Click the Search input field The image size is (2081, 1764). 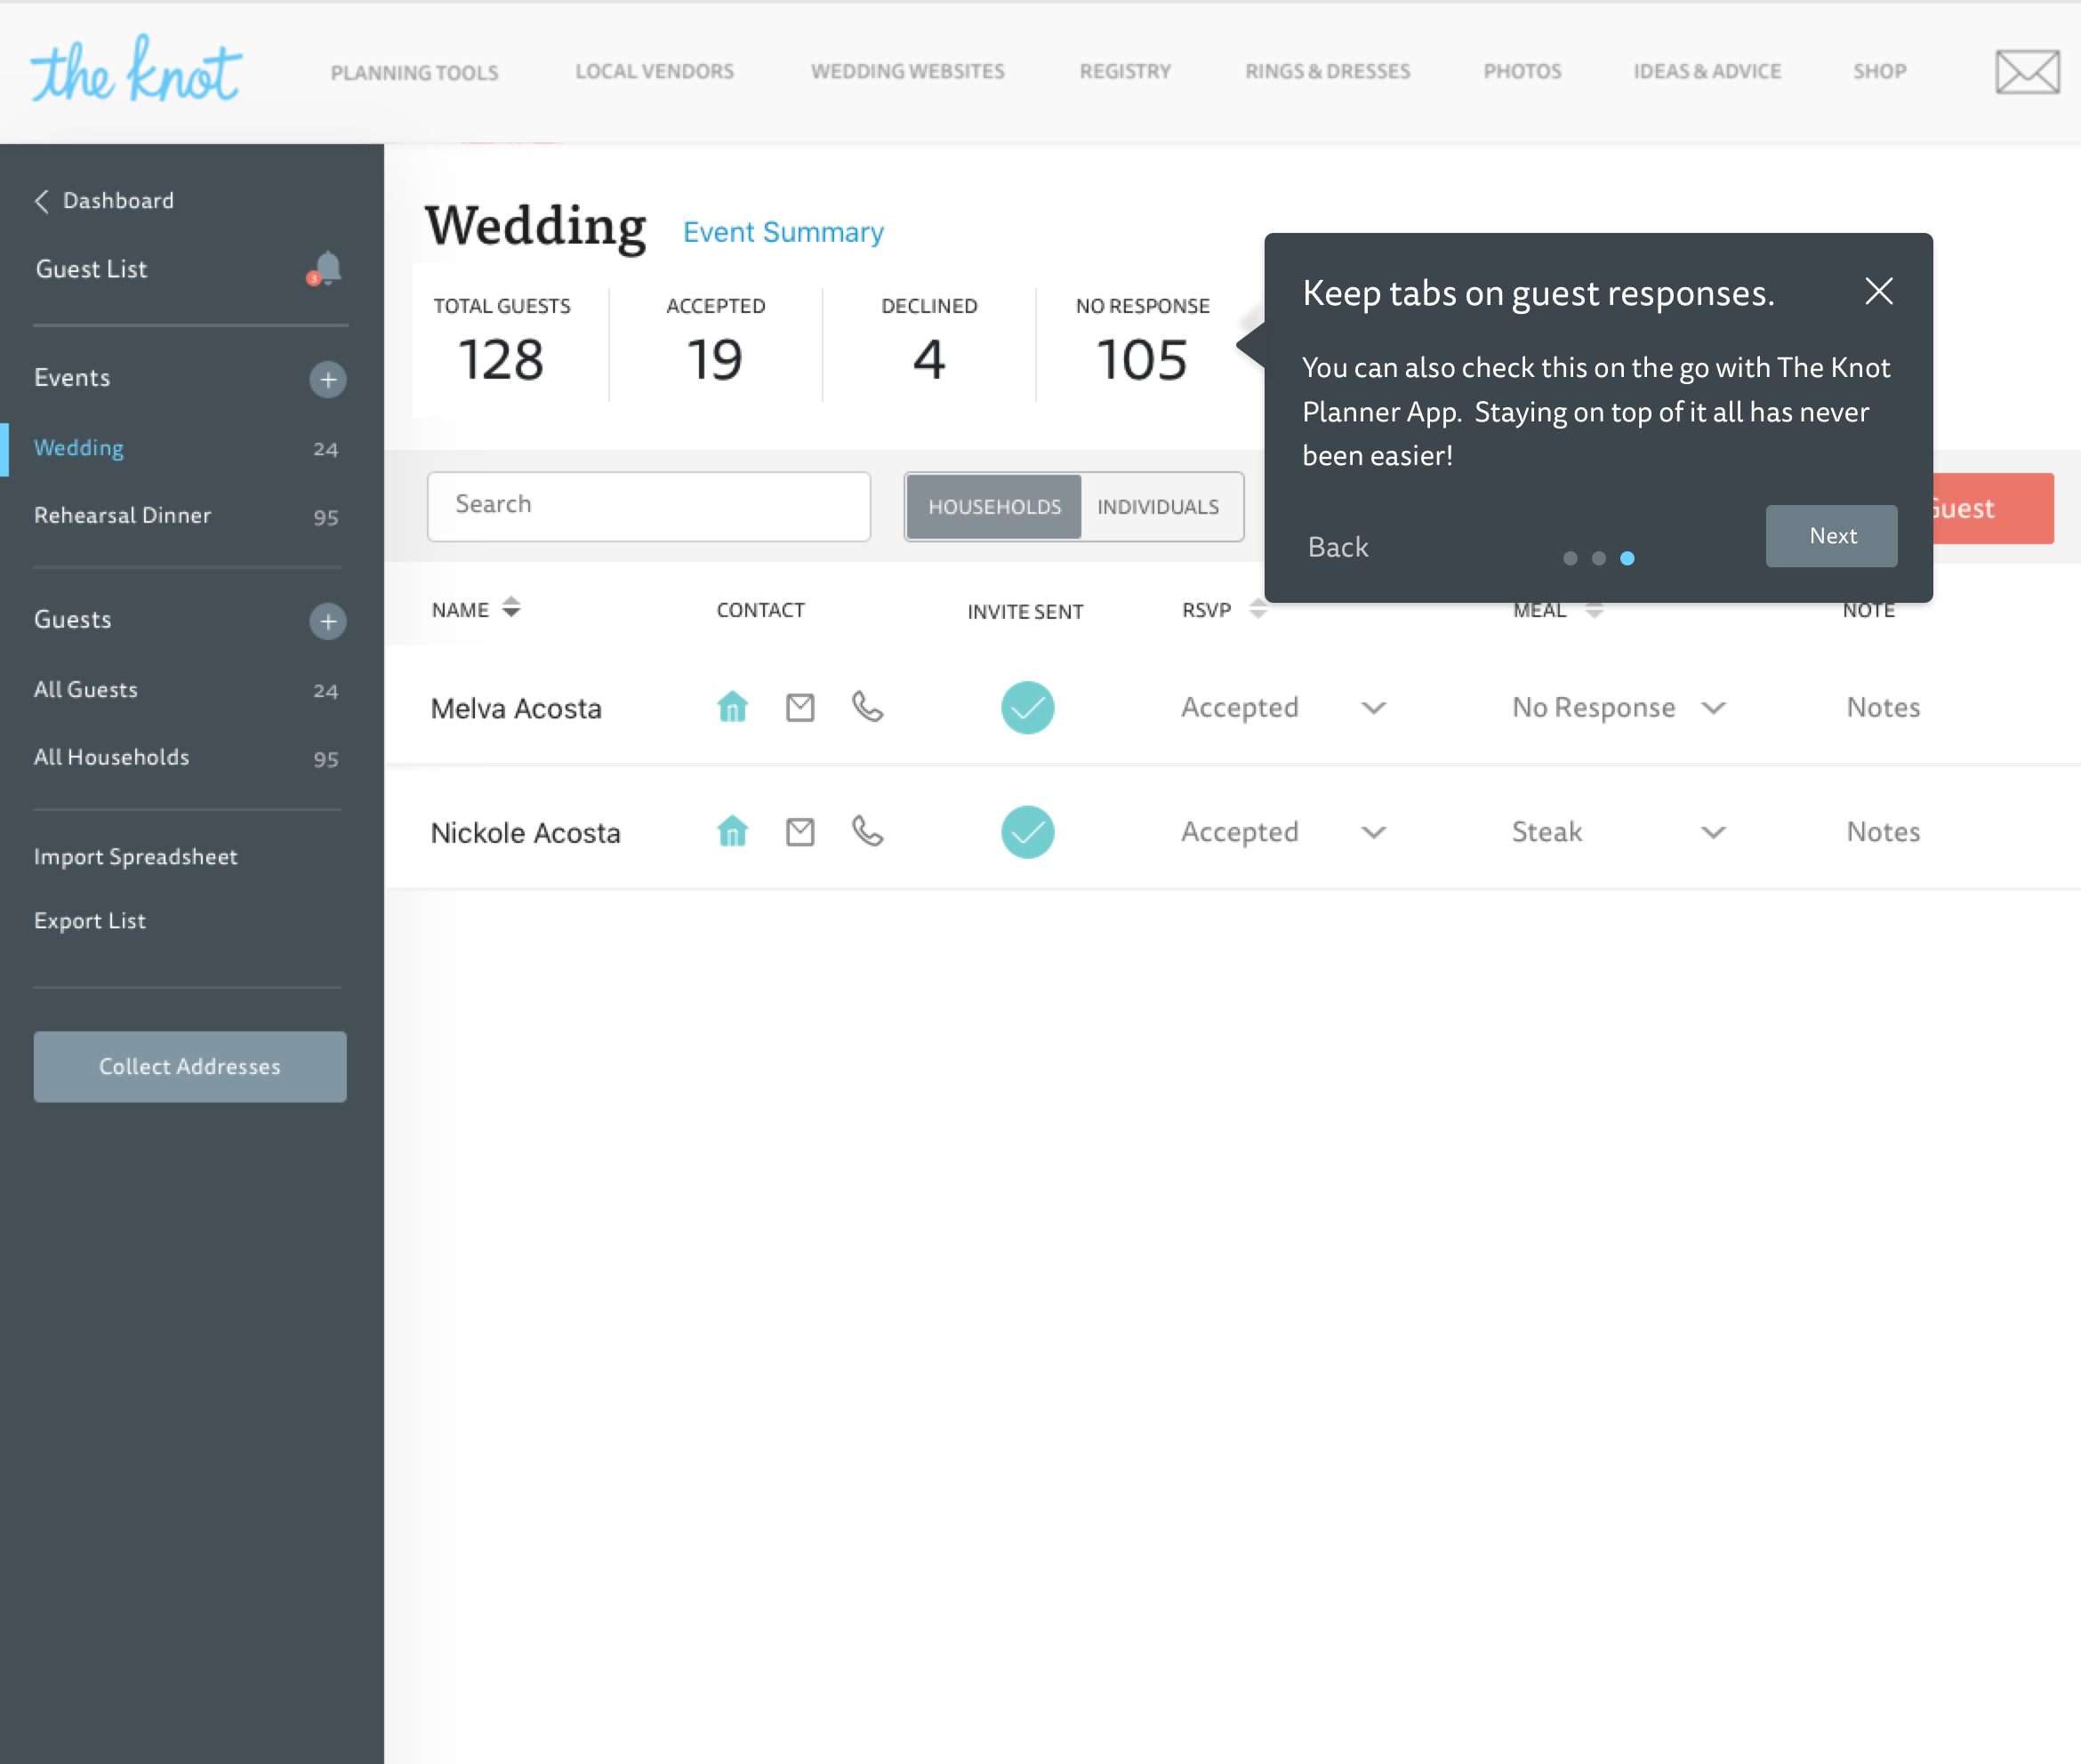point(648,506)
